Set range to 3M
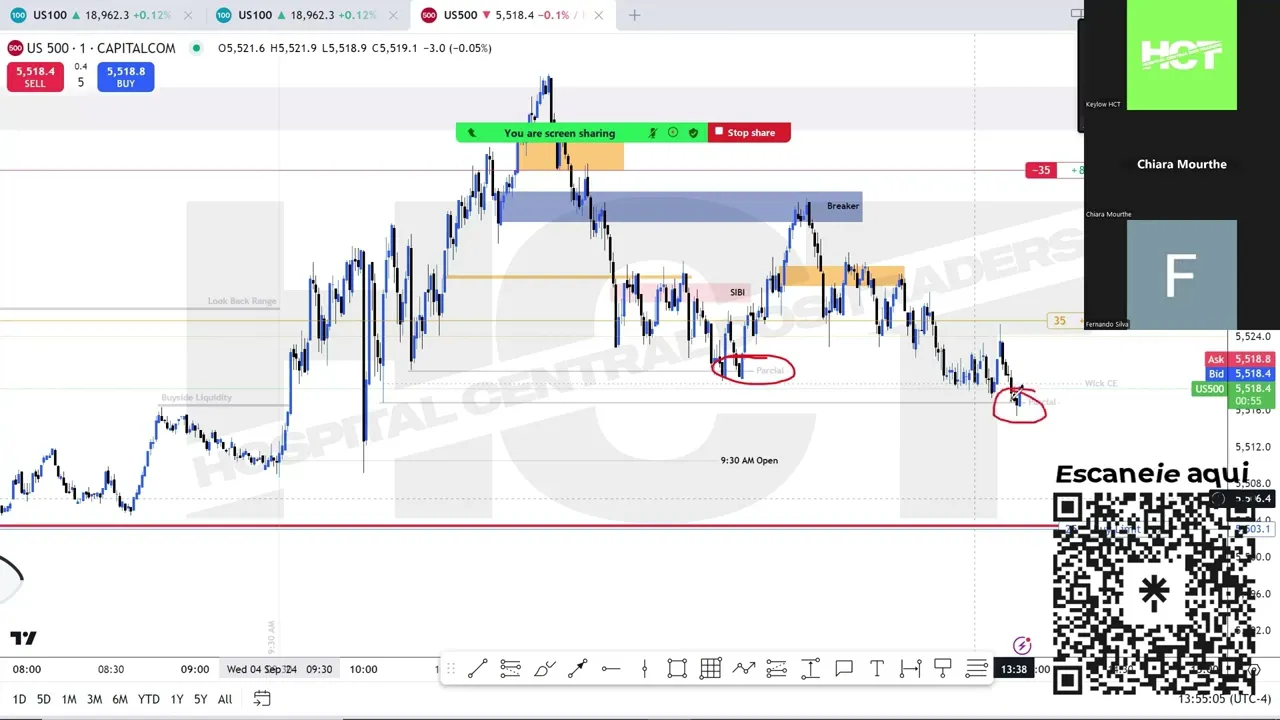This screenshot has height=720, width=1280. [94, 699]
